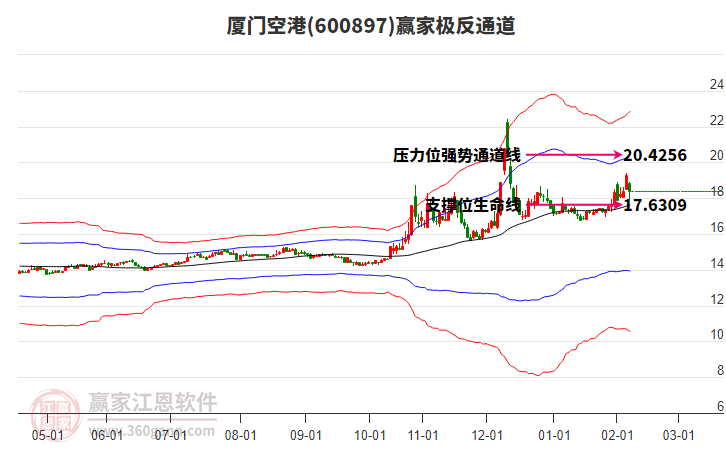Select the resistance value 20.4256
The image size is (726, 450).
tap(655, 155)
